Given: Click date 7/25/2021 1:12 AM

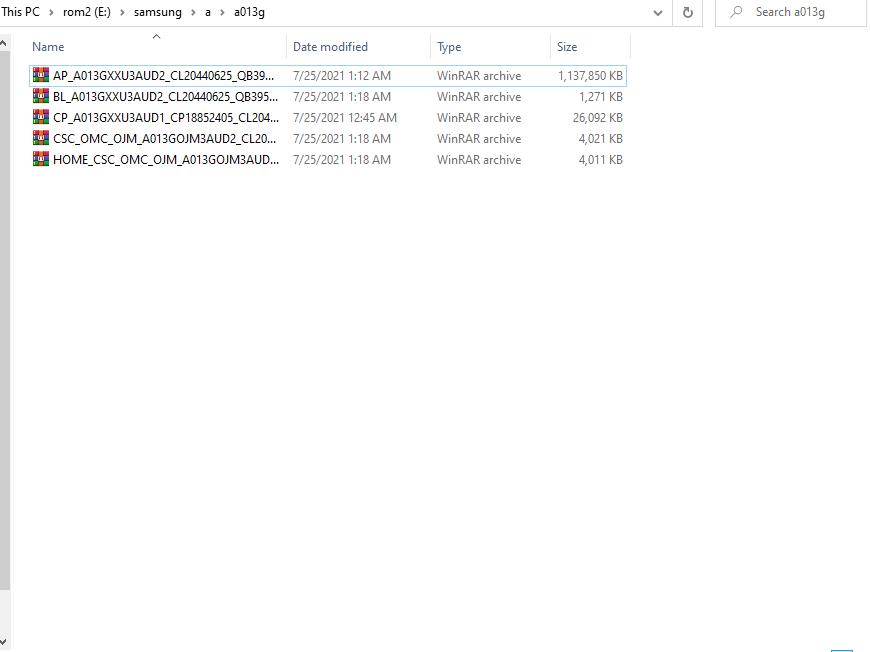Looking at the screenshot, I should 342,75.
